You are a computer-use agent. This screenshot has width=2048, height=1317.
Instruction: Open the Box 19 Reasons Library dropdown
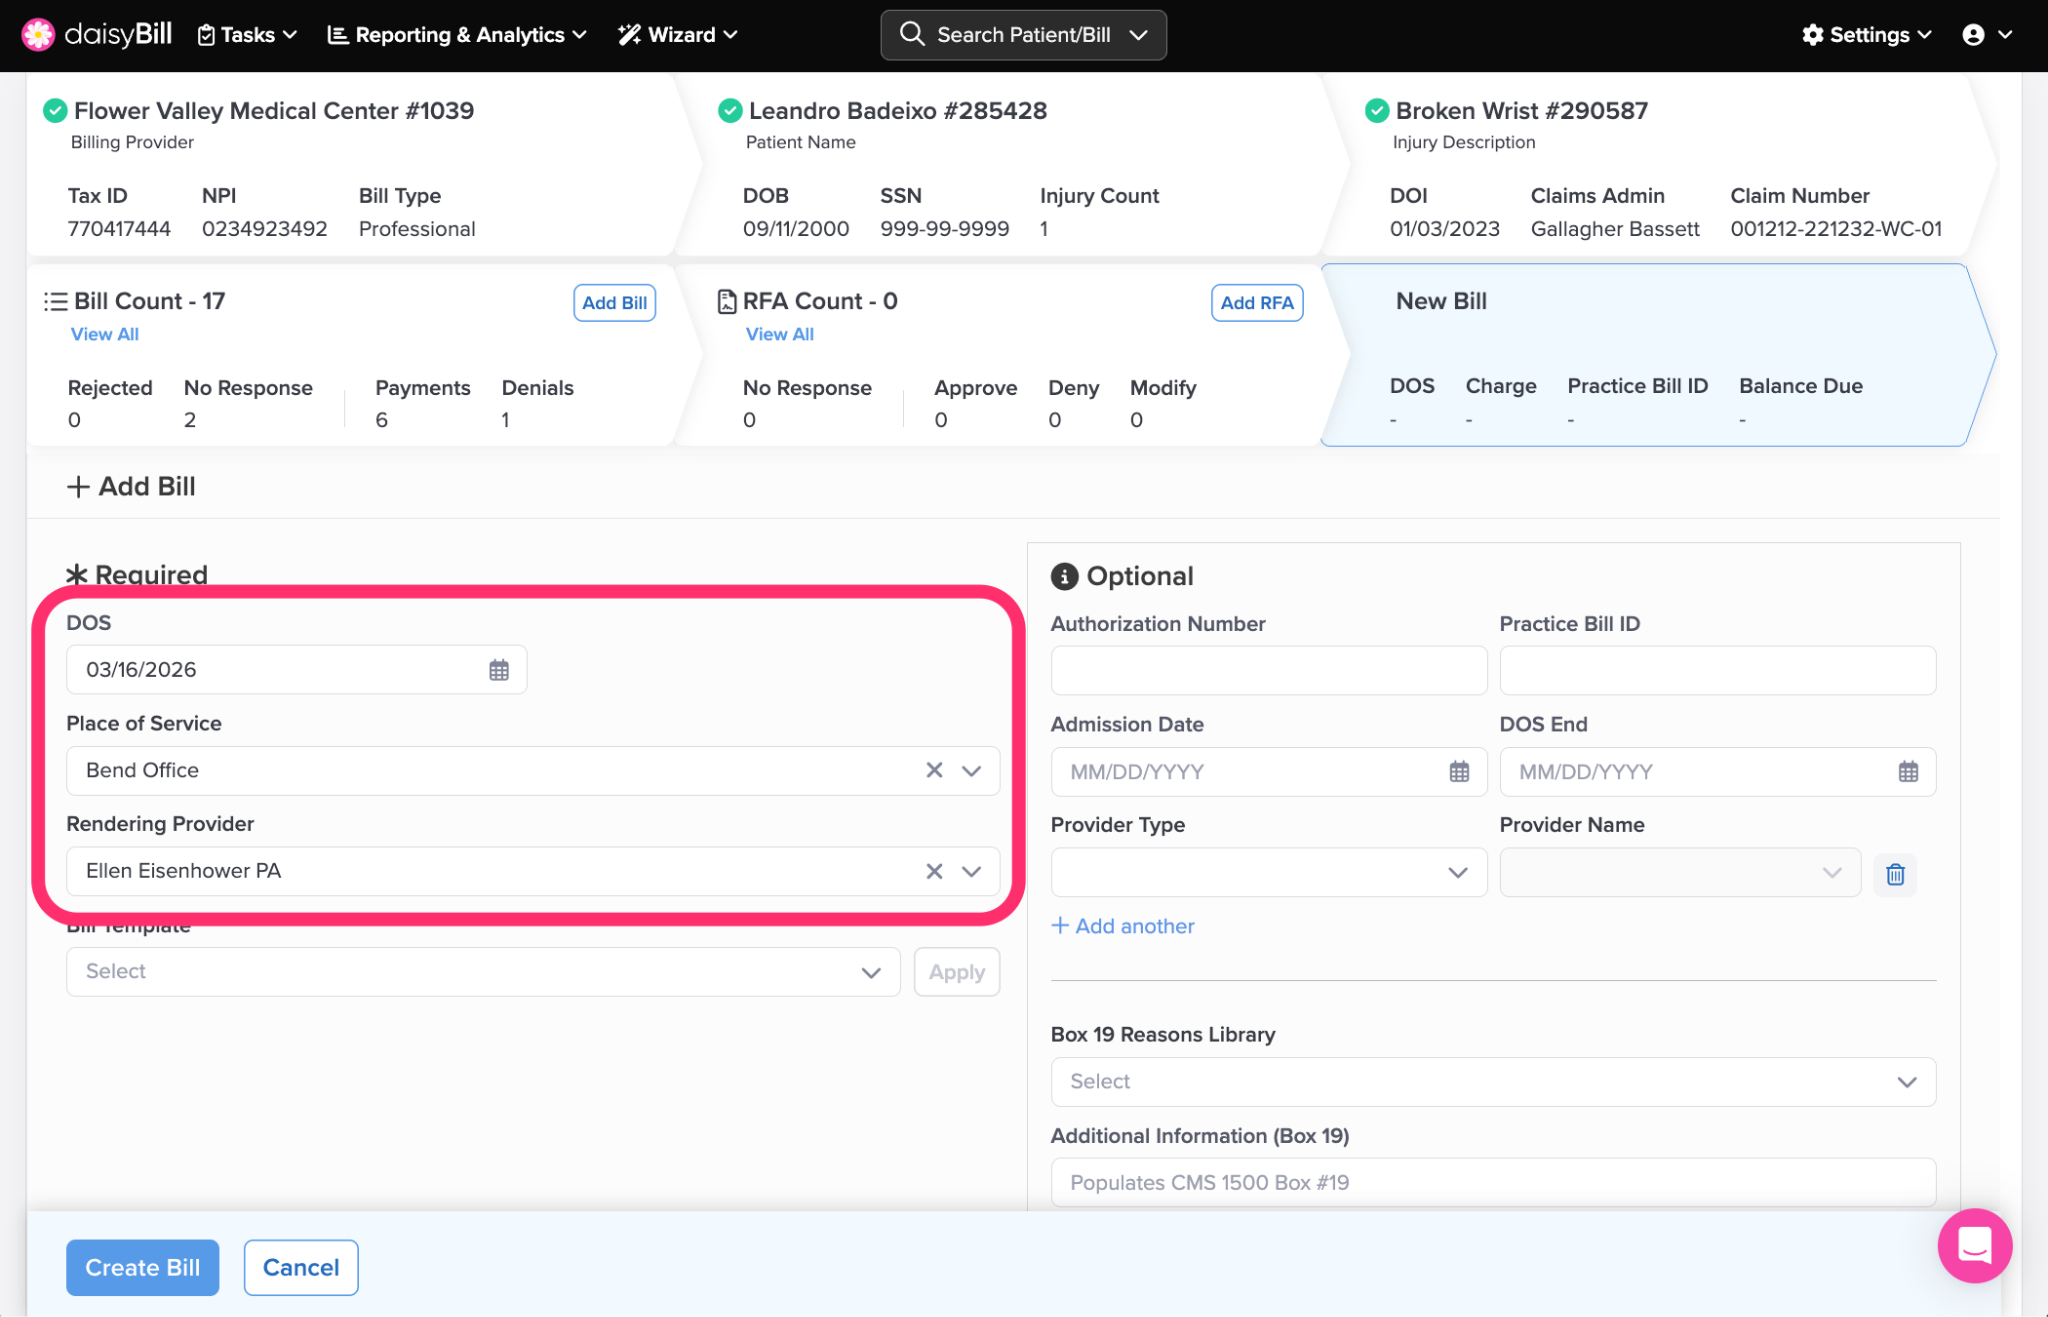click(x=1492, y=1082)
